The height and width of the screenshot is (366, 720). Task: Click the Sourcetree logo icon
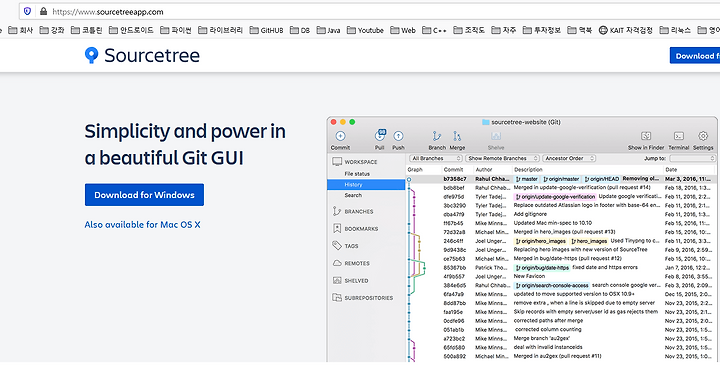pos(91,55)
